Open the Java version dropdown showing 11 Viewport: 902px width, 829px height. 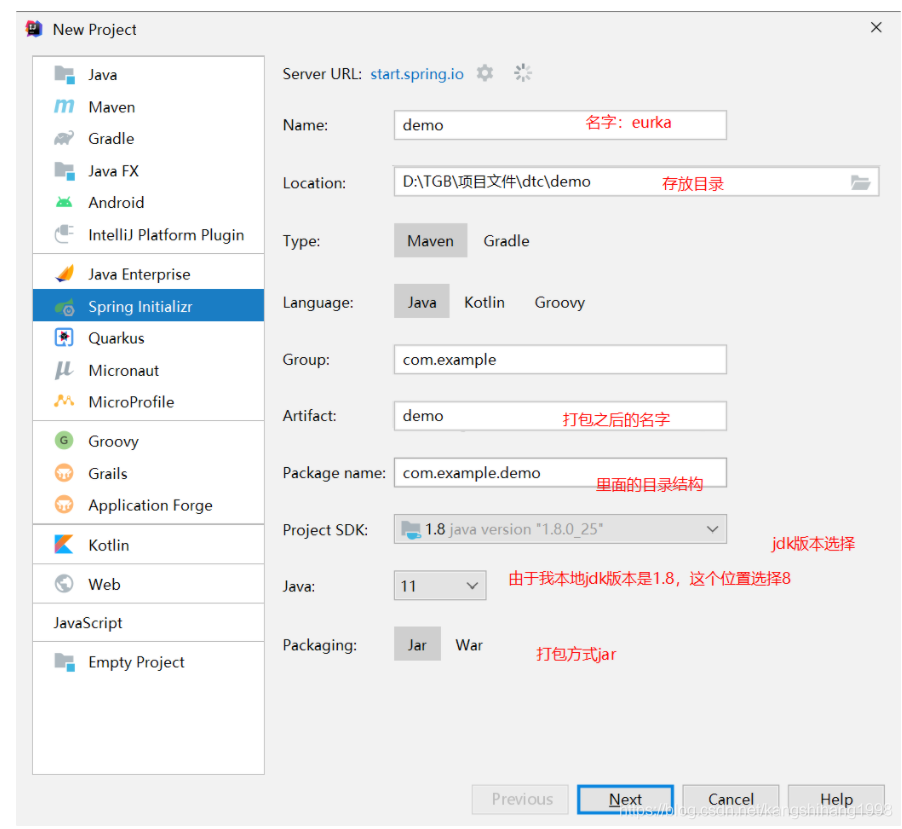439,586
